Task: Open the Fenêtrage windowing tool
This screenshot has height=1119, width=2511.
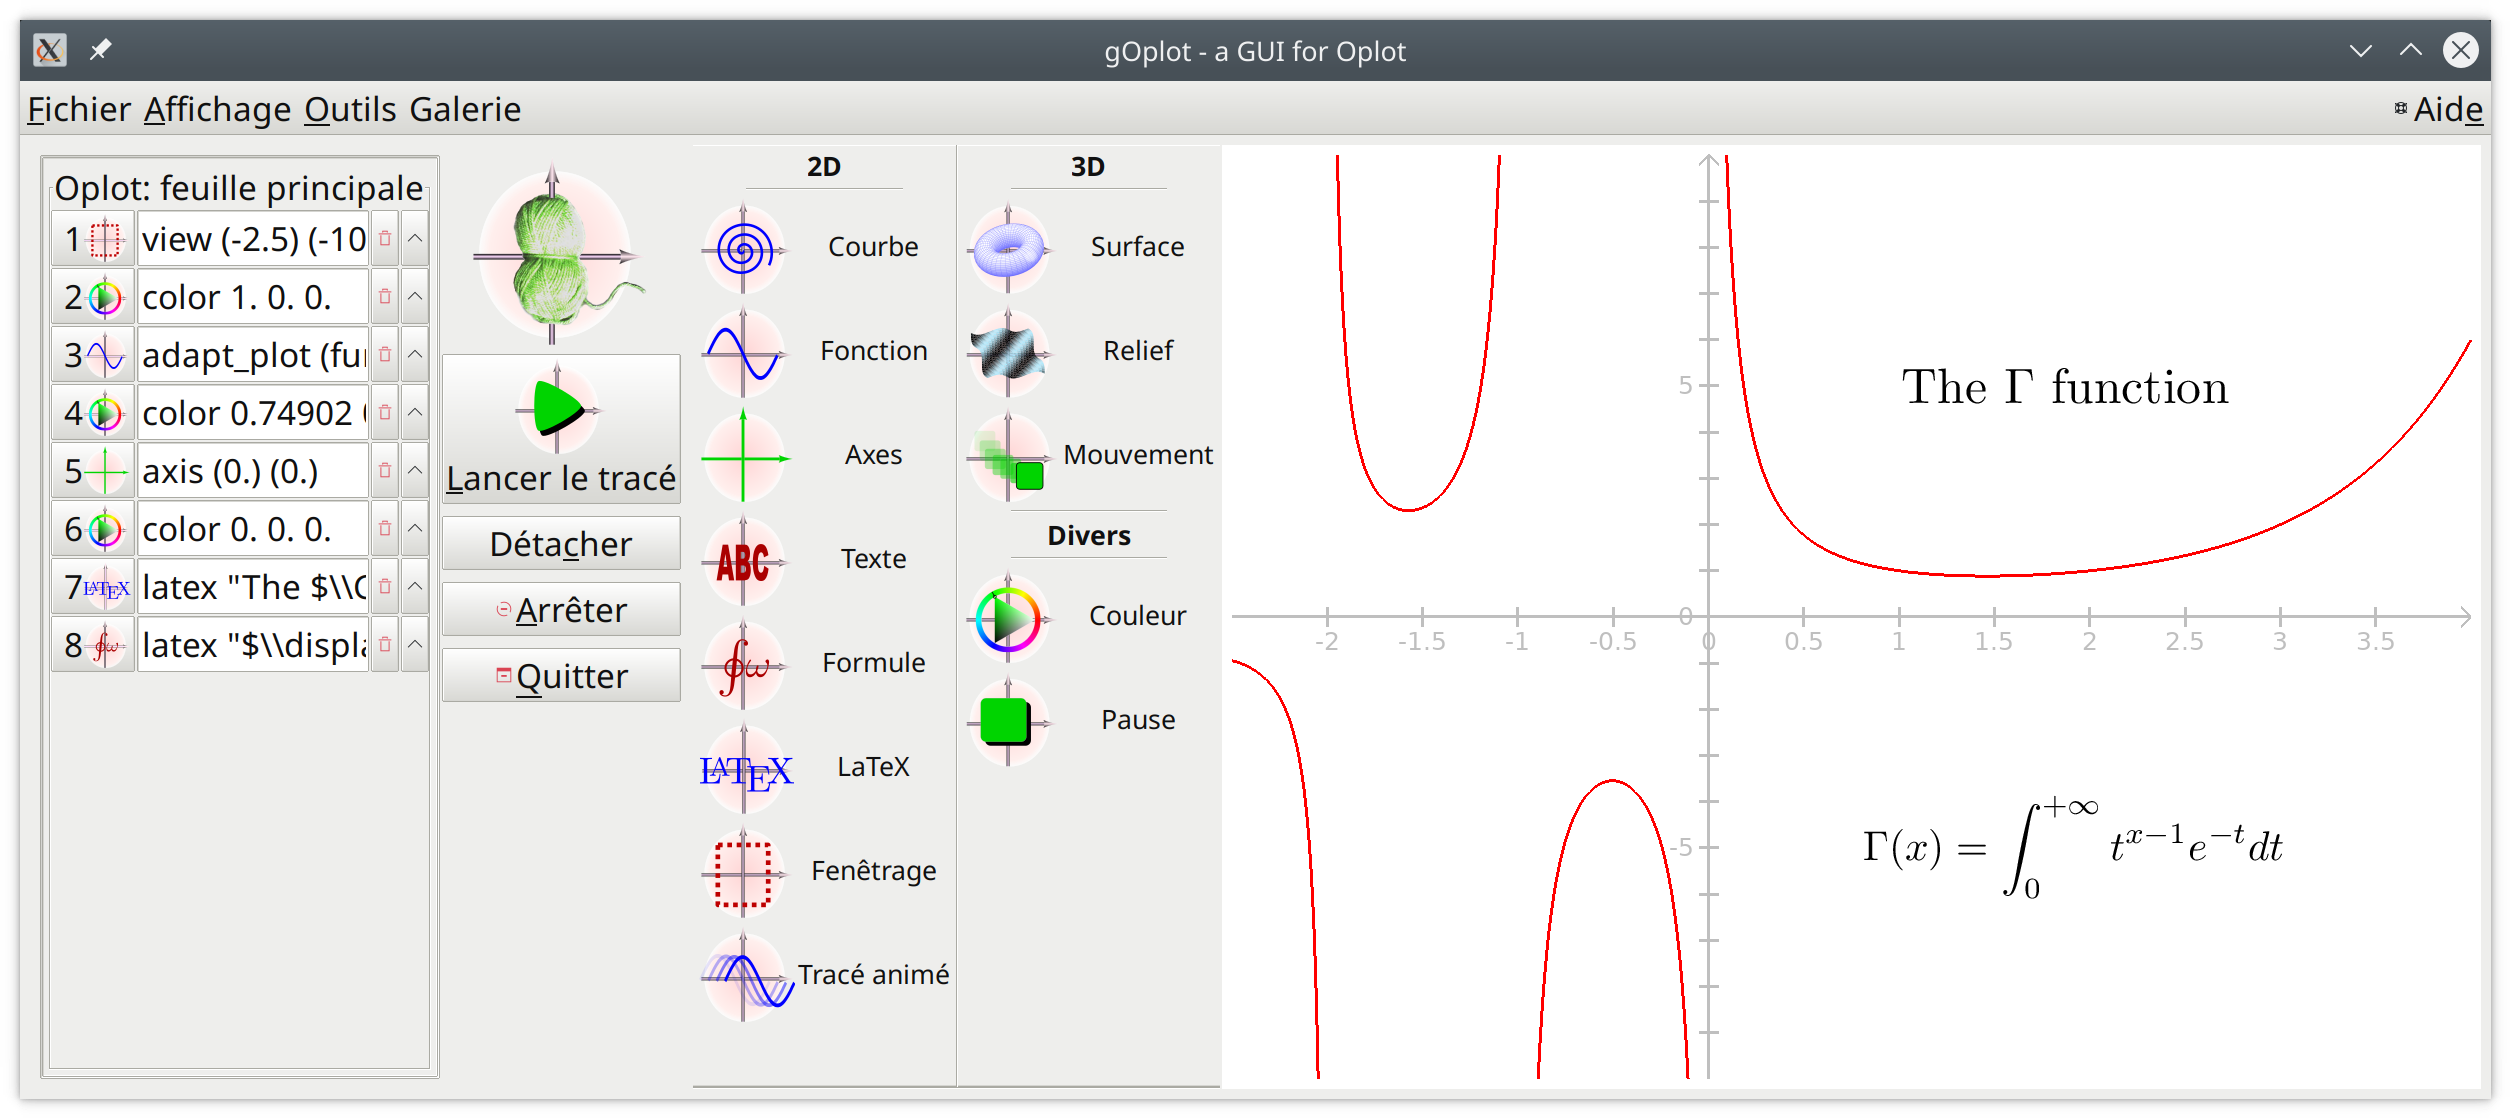Action: coord(744,872)
